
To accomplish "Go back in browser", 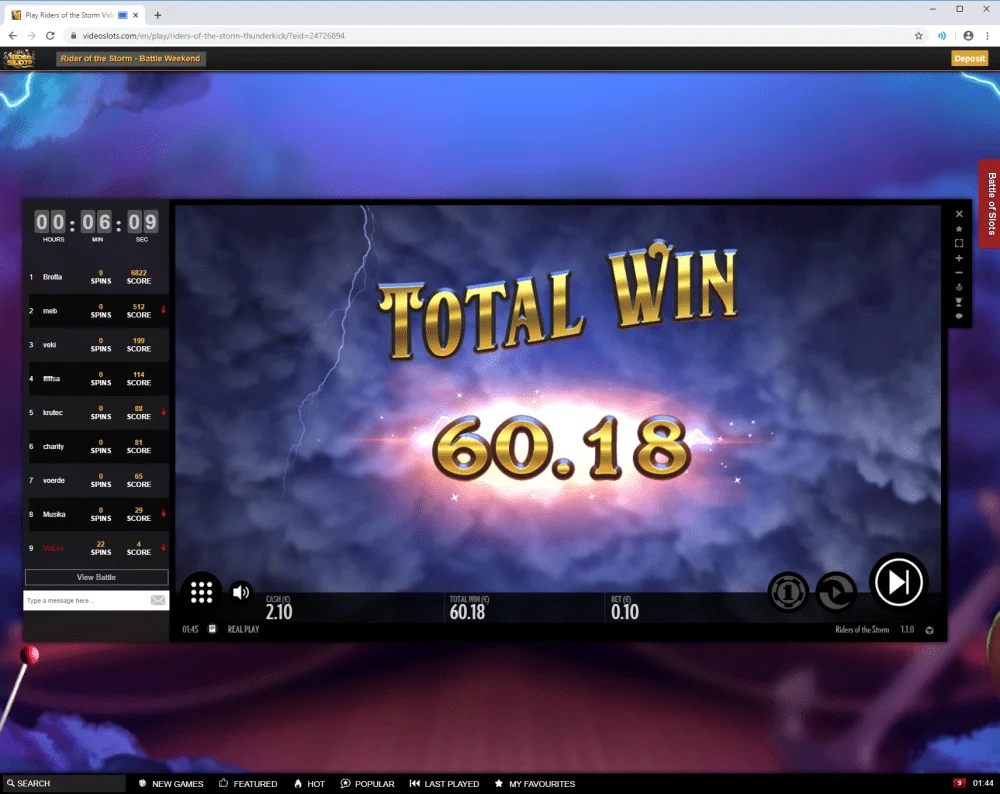I will click(13, 36).
